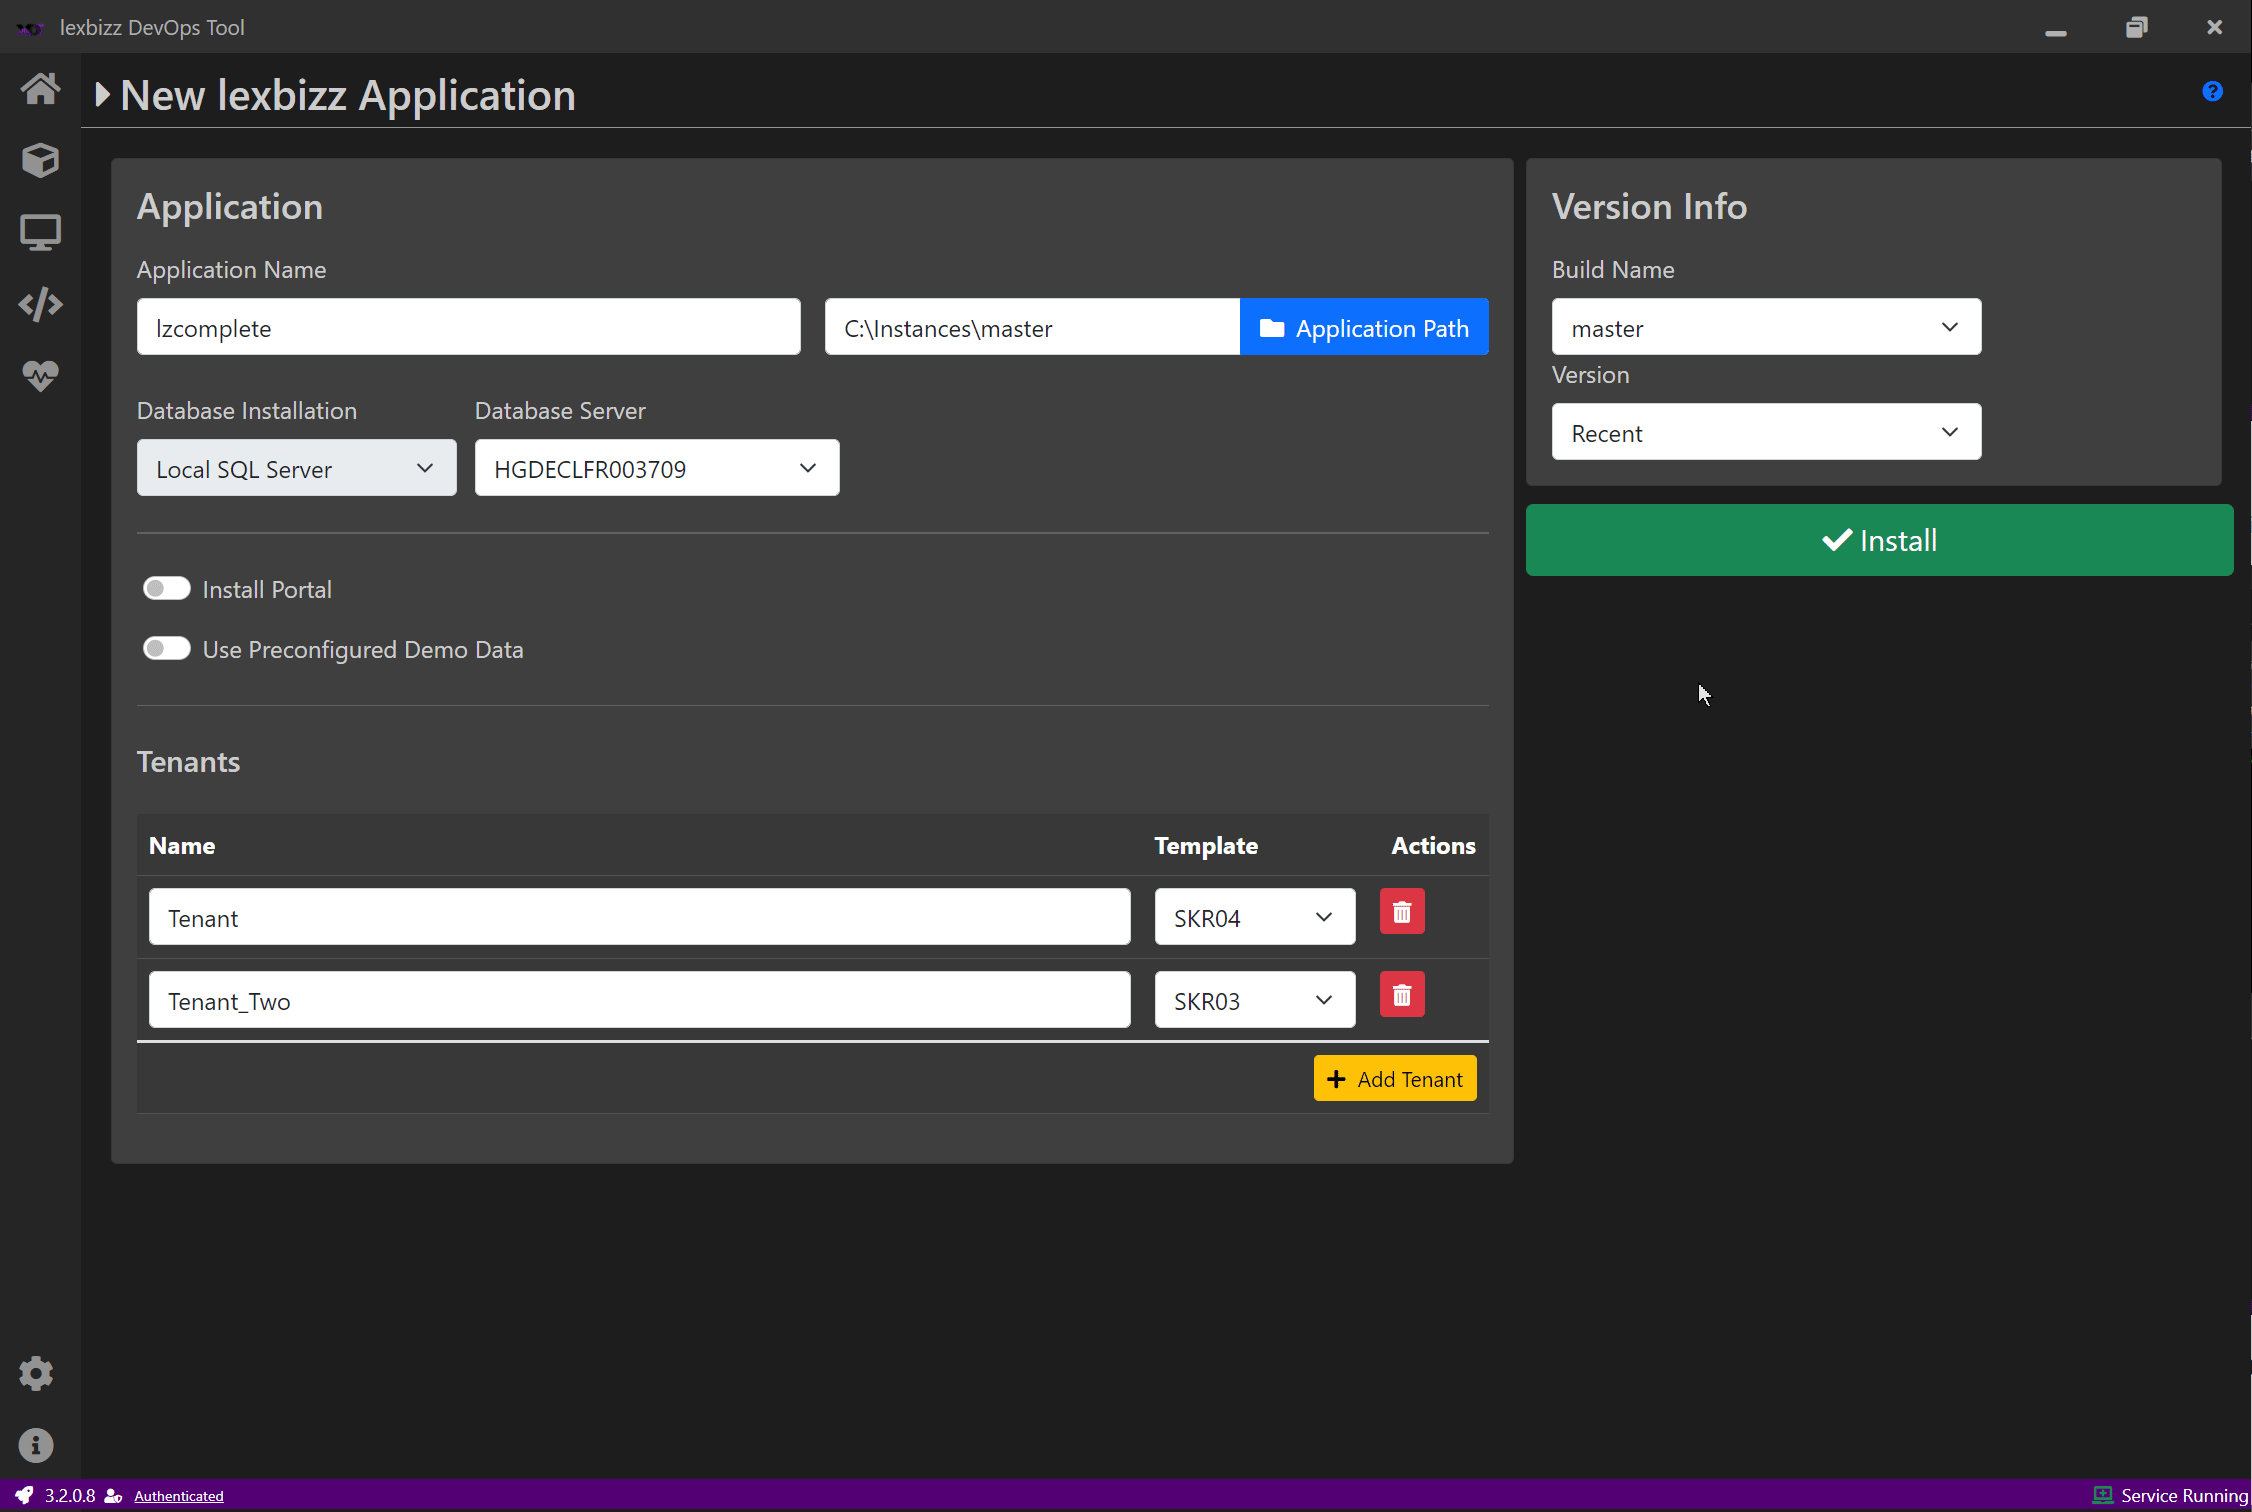Image resolution: width=2252 pixels, height=1512 pixels.
Task: Click the user icon beside Authenticated
Action: (114, 1496)
